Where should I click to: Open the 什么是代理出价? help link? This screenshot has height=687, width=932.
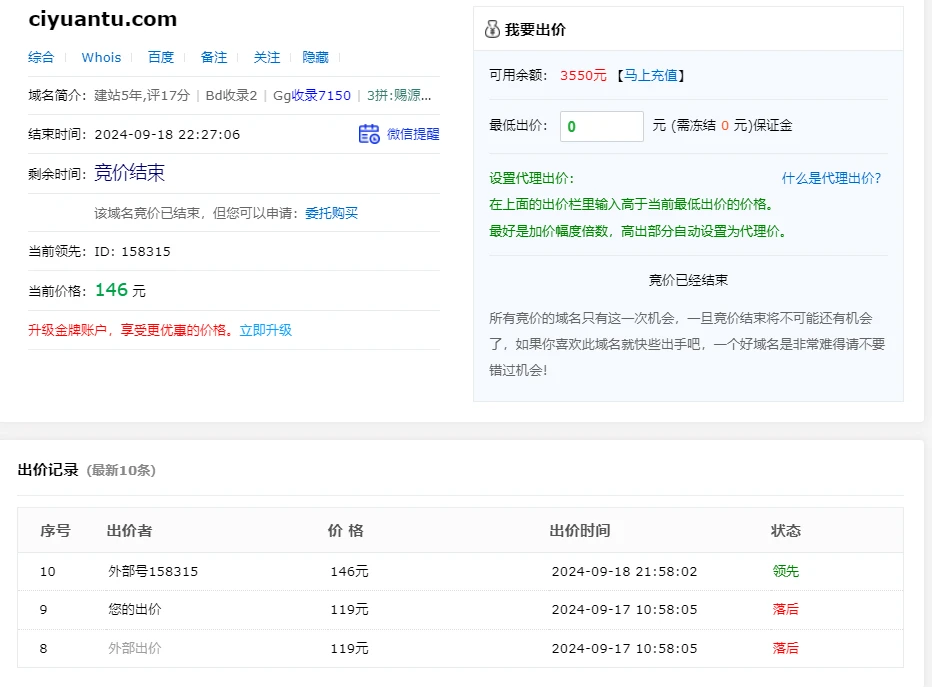(831, 178)
